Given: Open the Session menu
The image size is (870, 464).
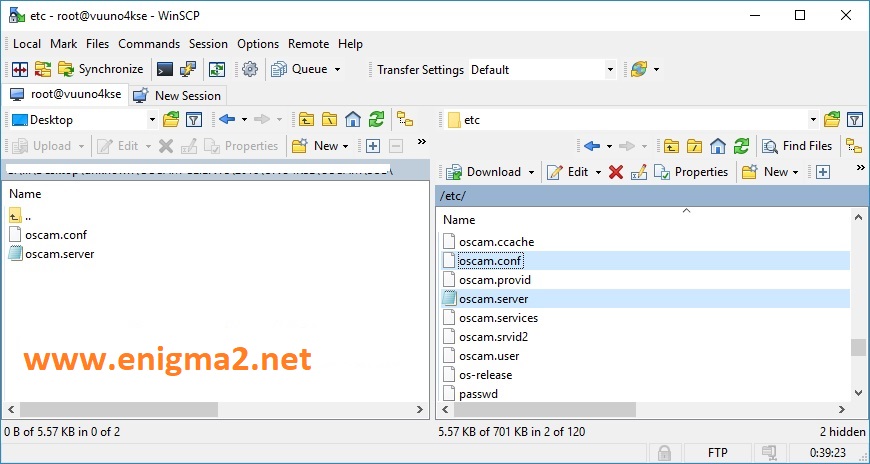Looking at the screenshot, I should 208,44.
